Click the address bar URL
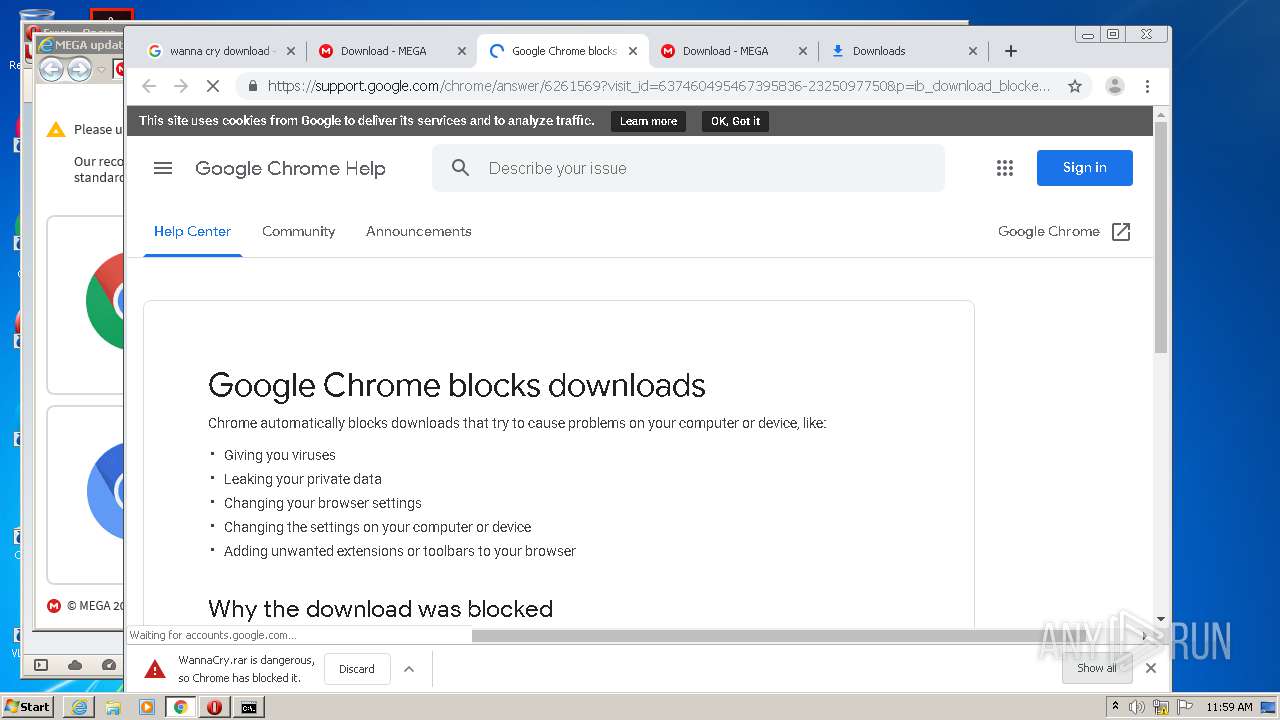This screenshot has height=720, width=1280. click(x=659, y=86)
